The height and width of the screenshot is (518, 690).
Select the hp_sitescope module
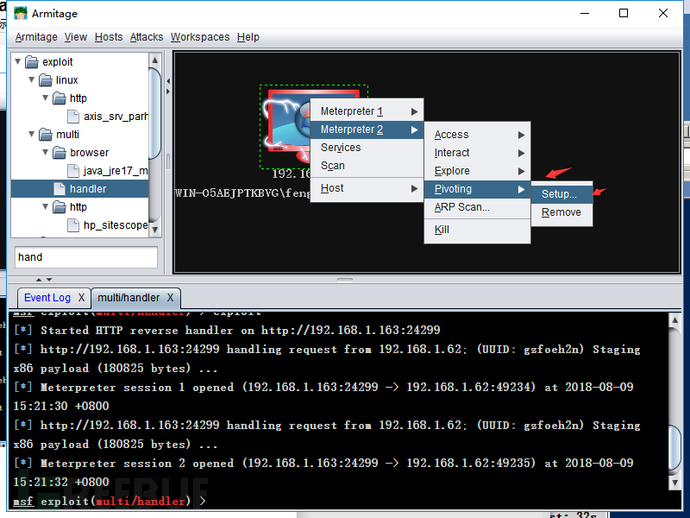(x=116, y=225)
